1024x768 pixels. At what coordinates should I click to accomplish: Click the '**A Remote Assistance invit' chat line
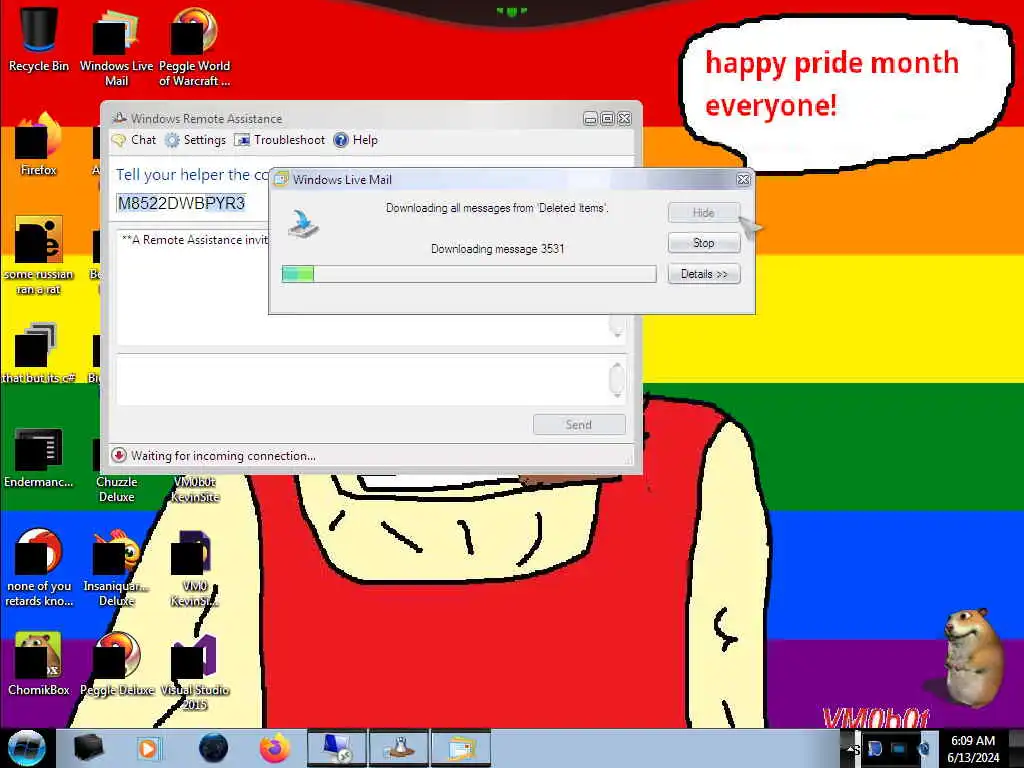(195, 240)
